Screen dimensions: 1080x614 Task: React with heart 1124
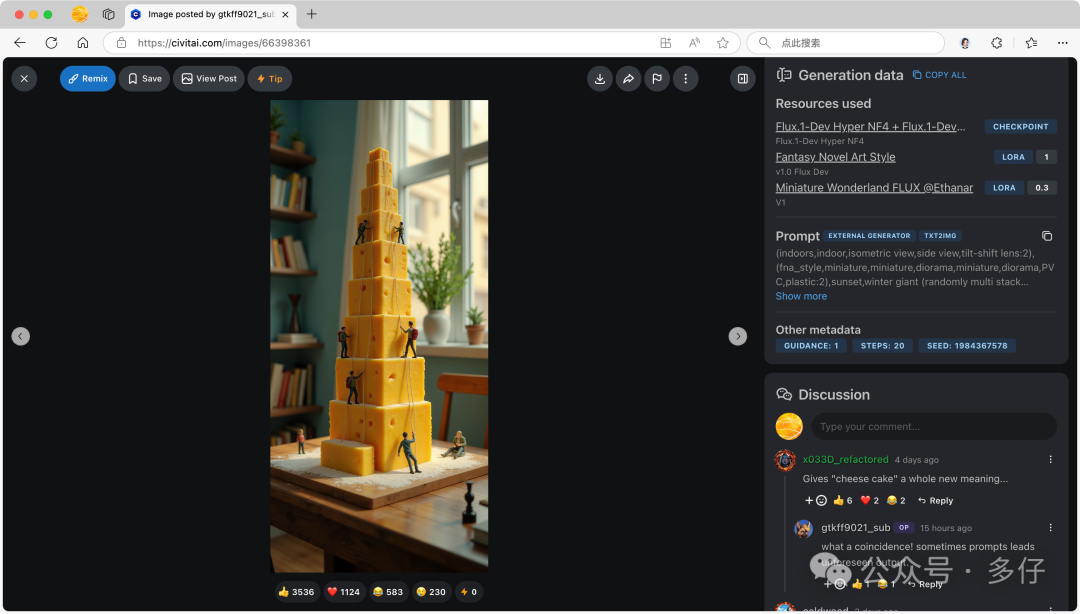tap(344, 592)
